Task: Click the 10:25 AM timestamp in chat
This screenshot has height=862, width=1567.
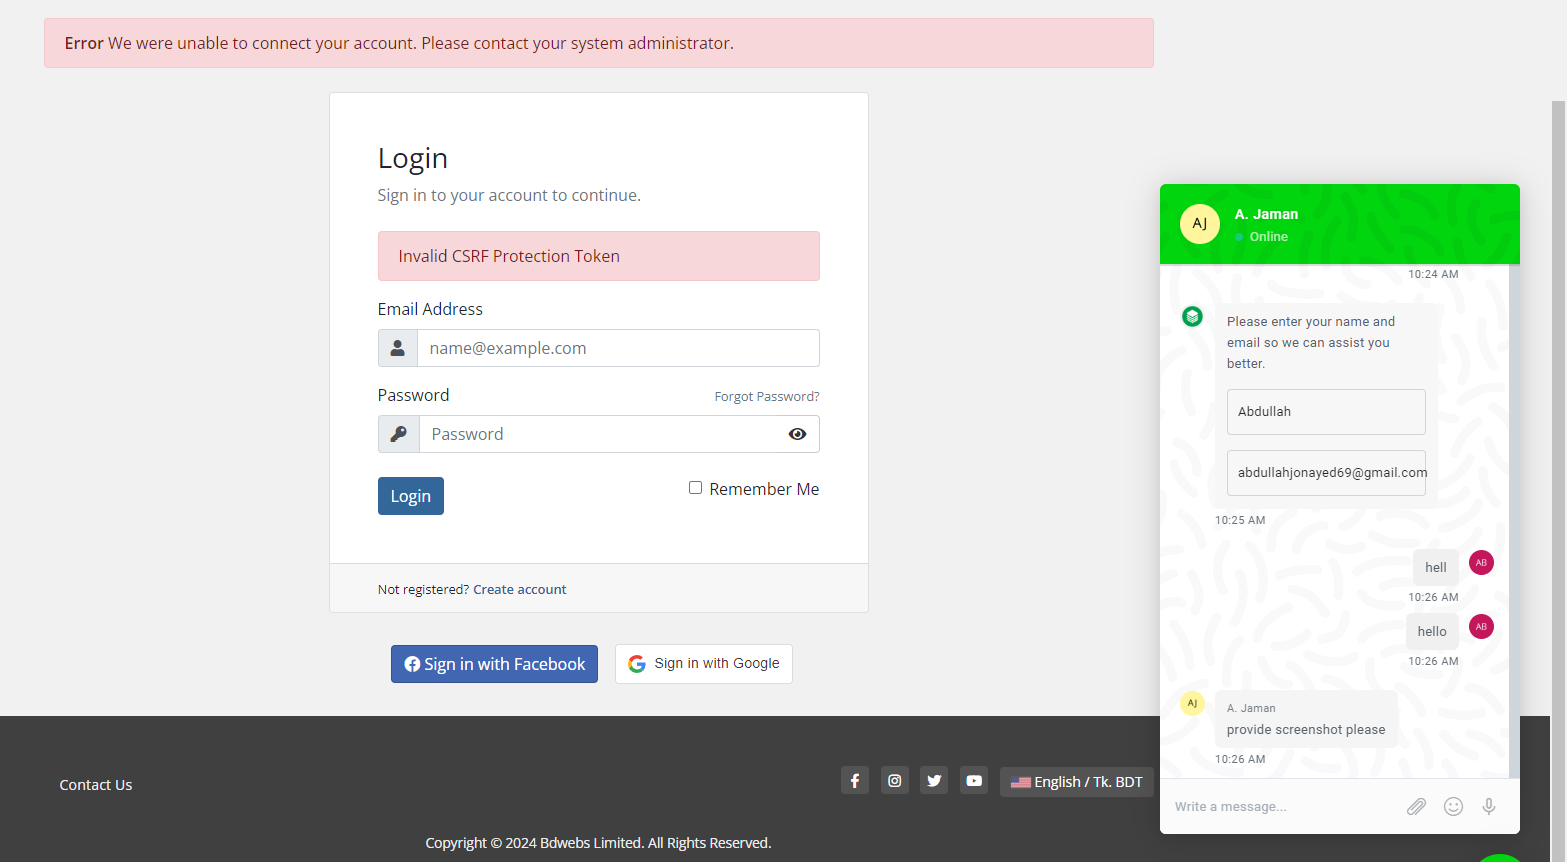Action: click(x=1240, y=520)
